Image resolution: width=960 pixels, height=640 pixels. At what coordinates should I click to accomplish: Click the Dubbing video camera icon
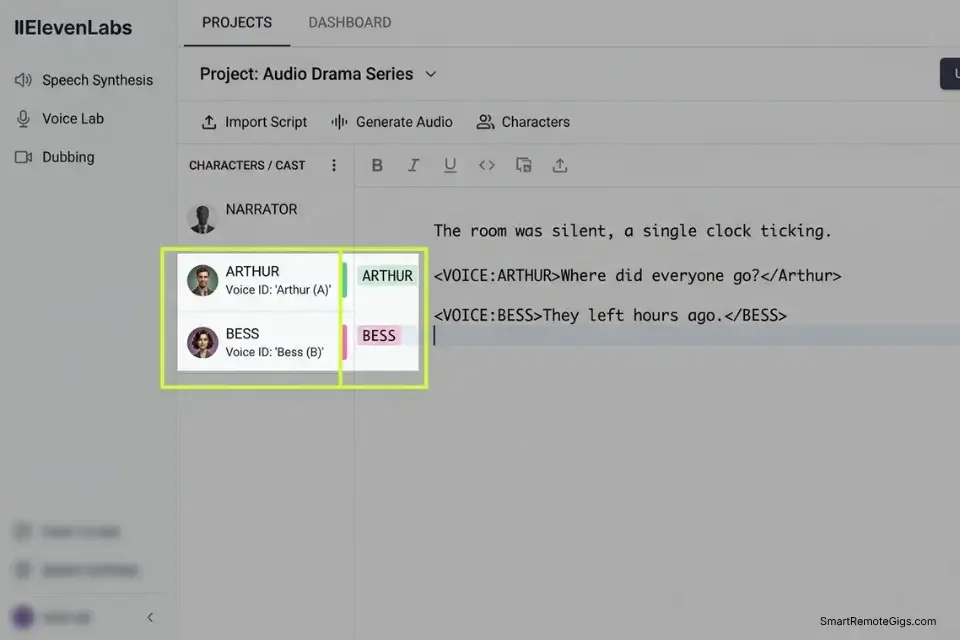tap(23, 157)
